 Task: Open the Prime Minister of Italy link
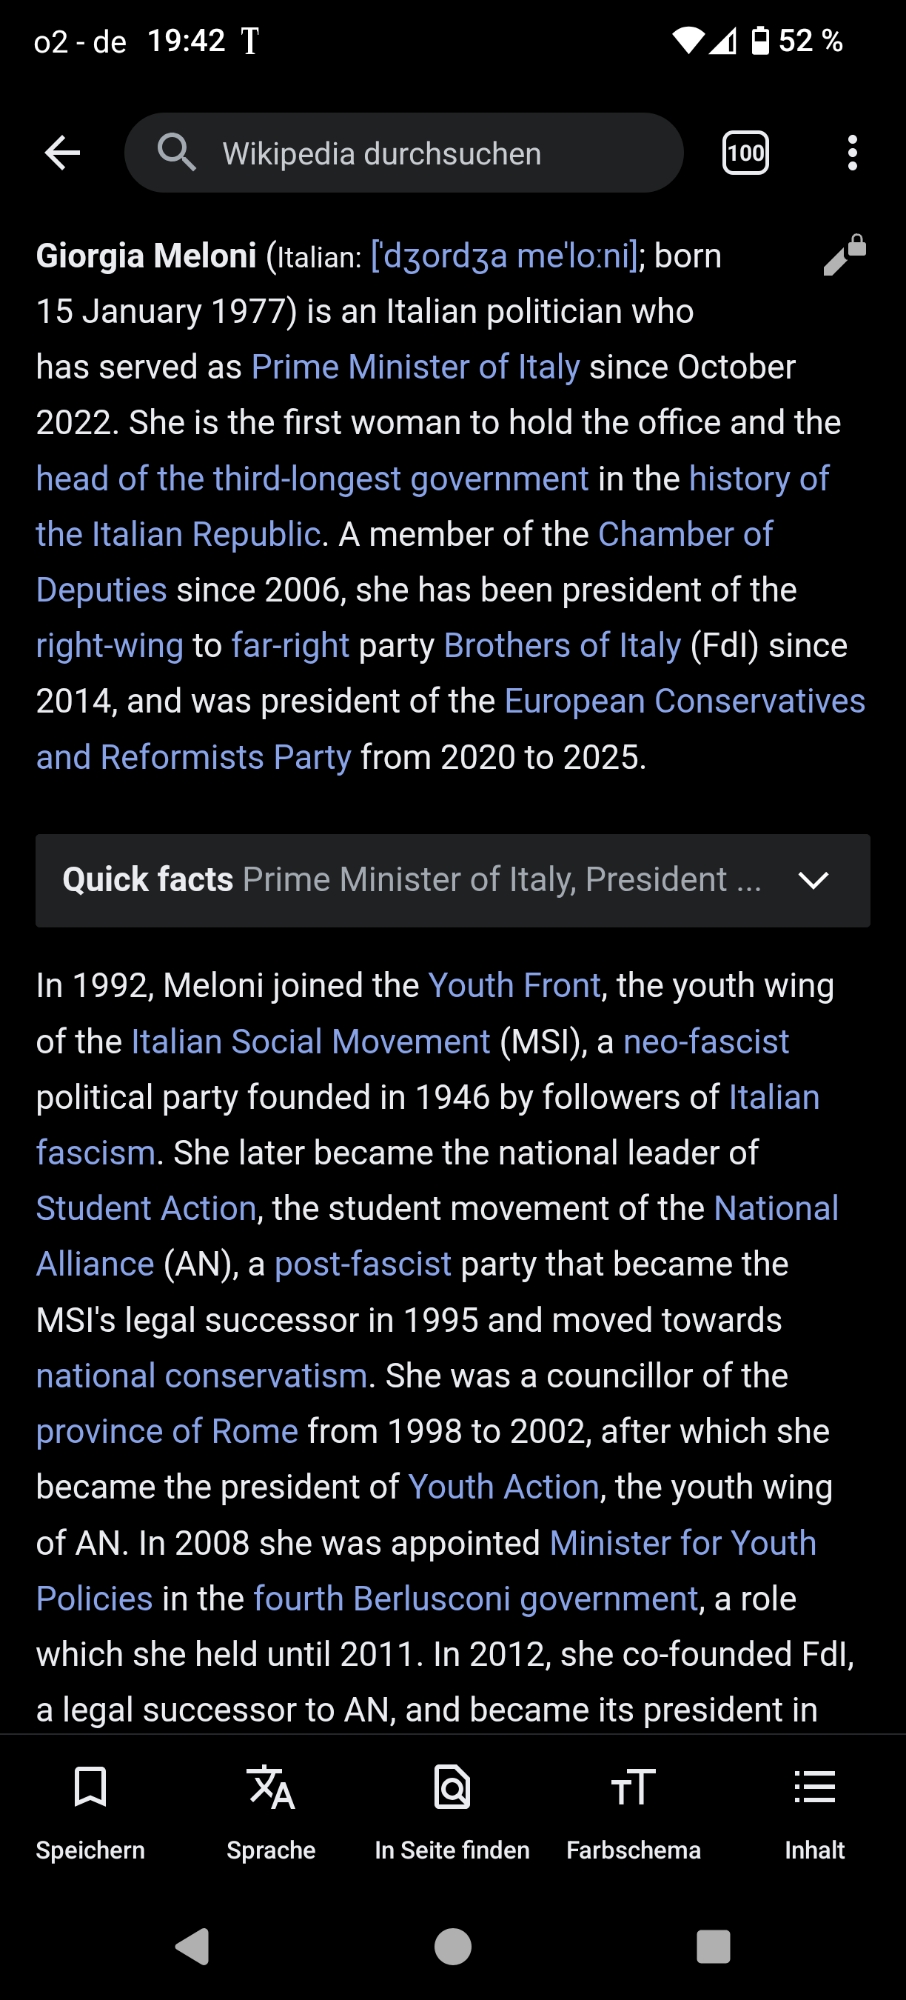[x=415, y=367]
